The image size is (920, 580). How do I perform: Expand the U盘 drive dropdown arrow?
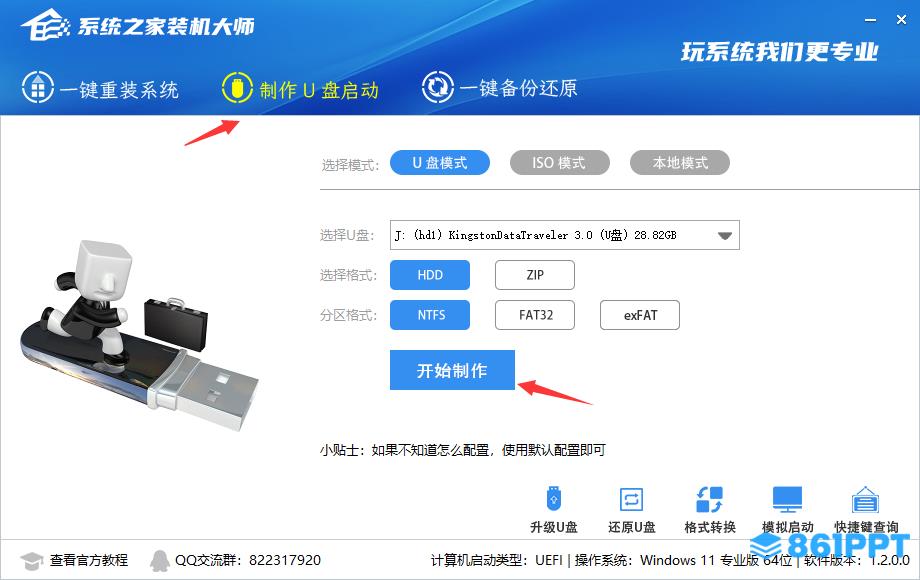point(725,235)
